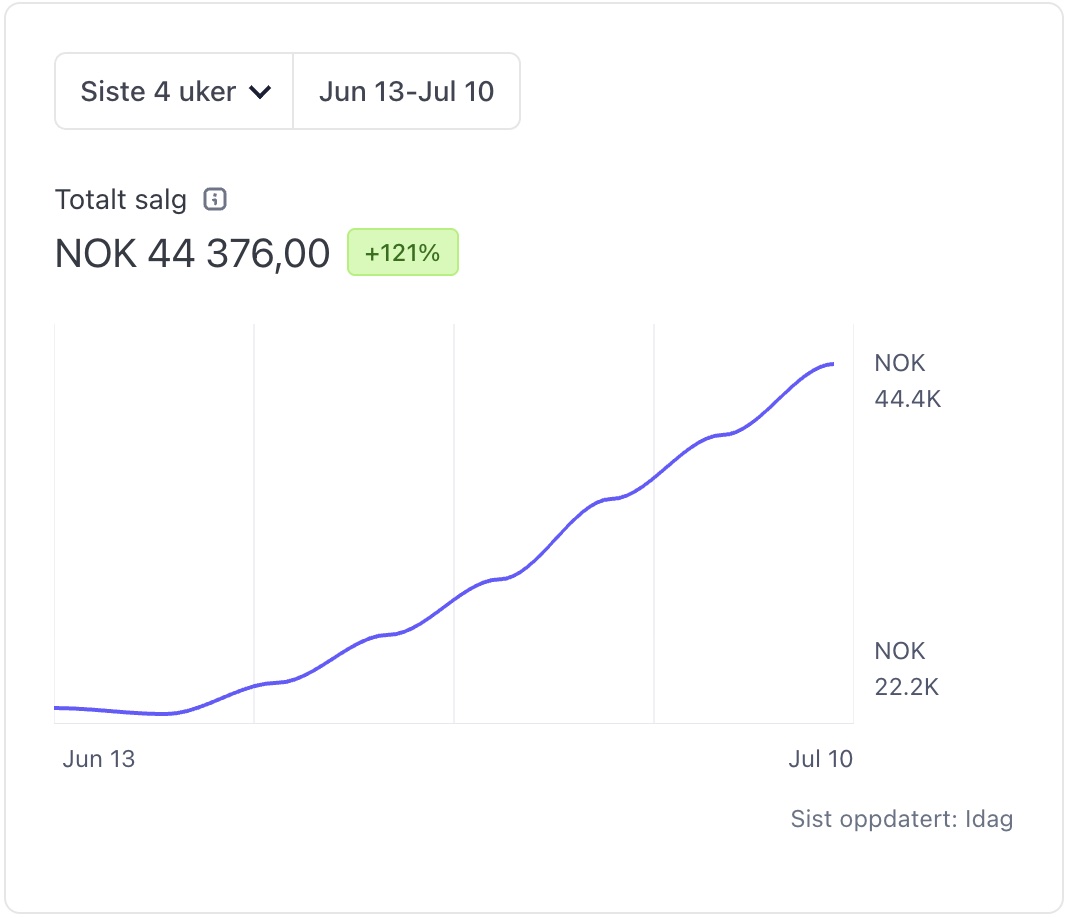1068x918 pixels.
Task: Select the sales line endpoint at Jul 10
Action: click(833, 364)
